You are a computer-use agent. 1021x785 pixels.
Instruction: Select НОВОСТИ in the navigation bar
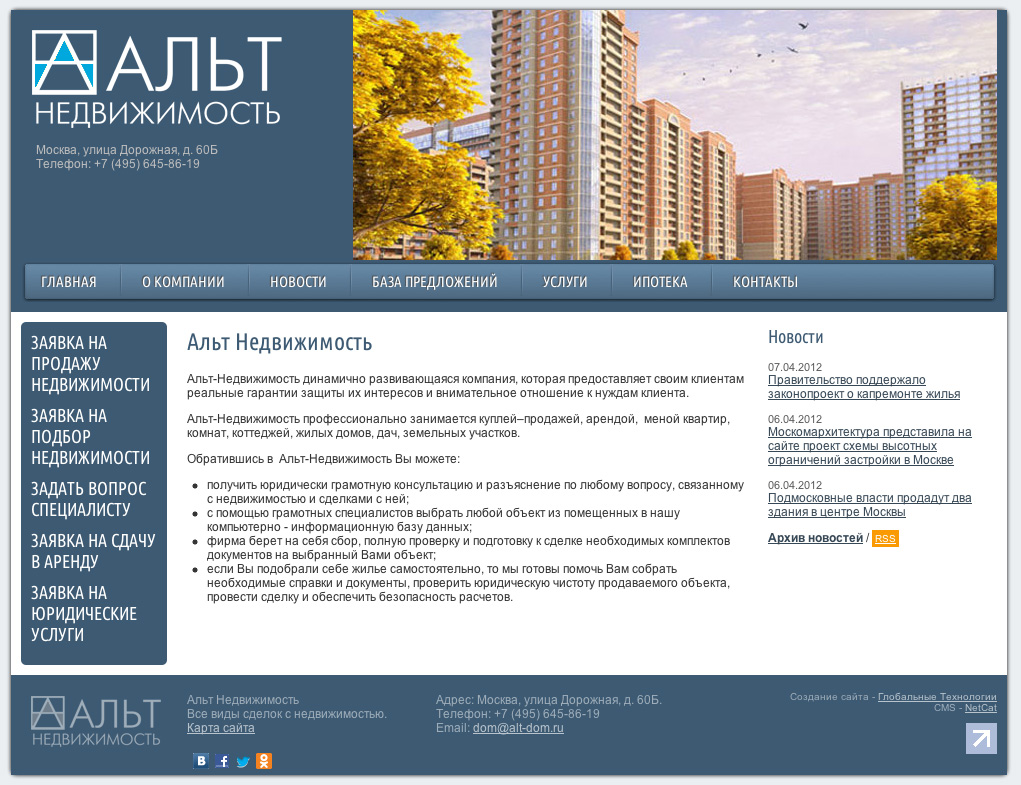click(298, 282)
